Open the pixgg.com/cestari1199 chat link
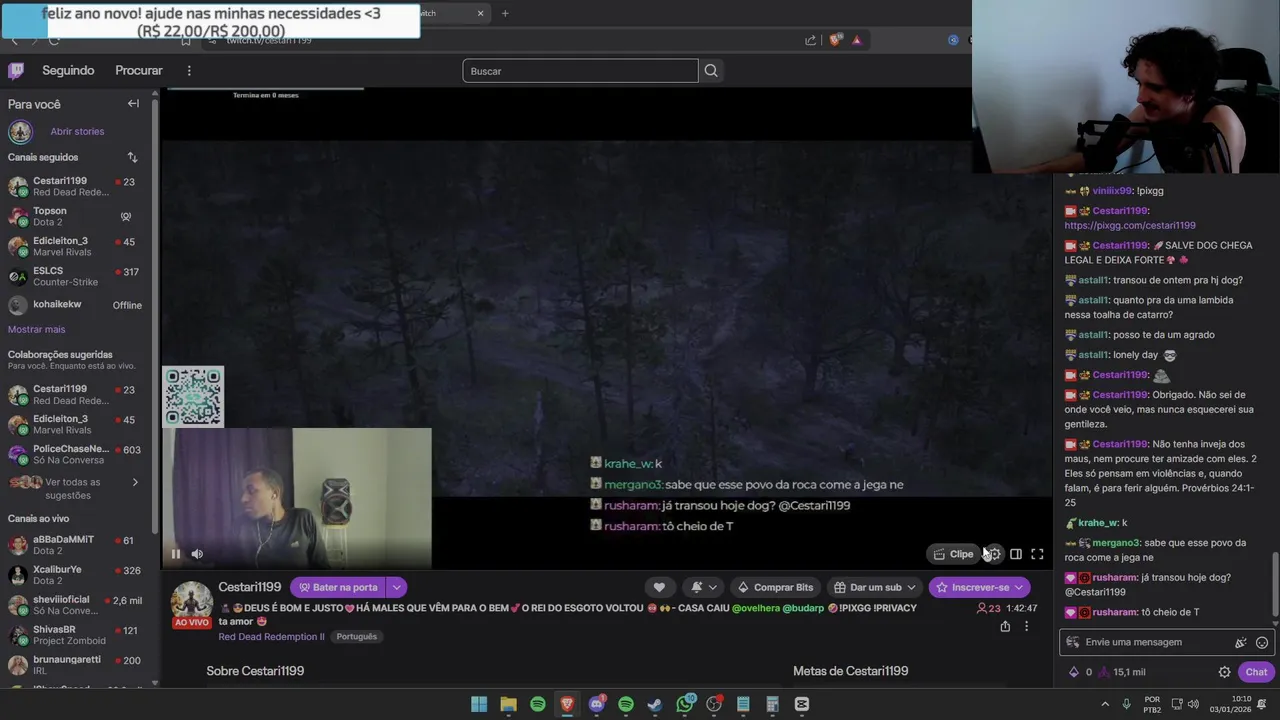 point(1130,225)
